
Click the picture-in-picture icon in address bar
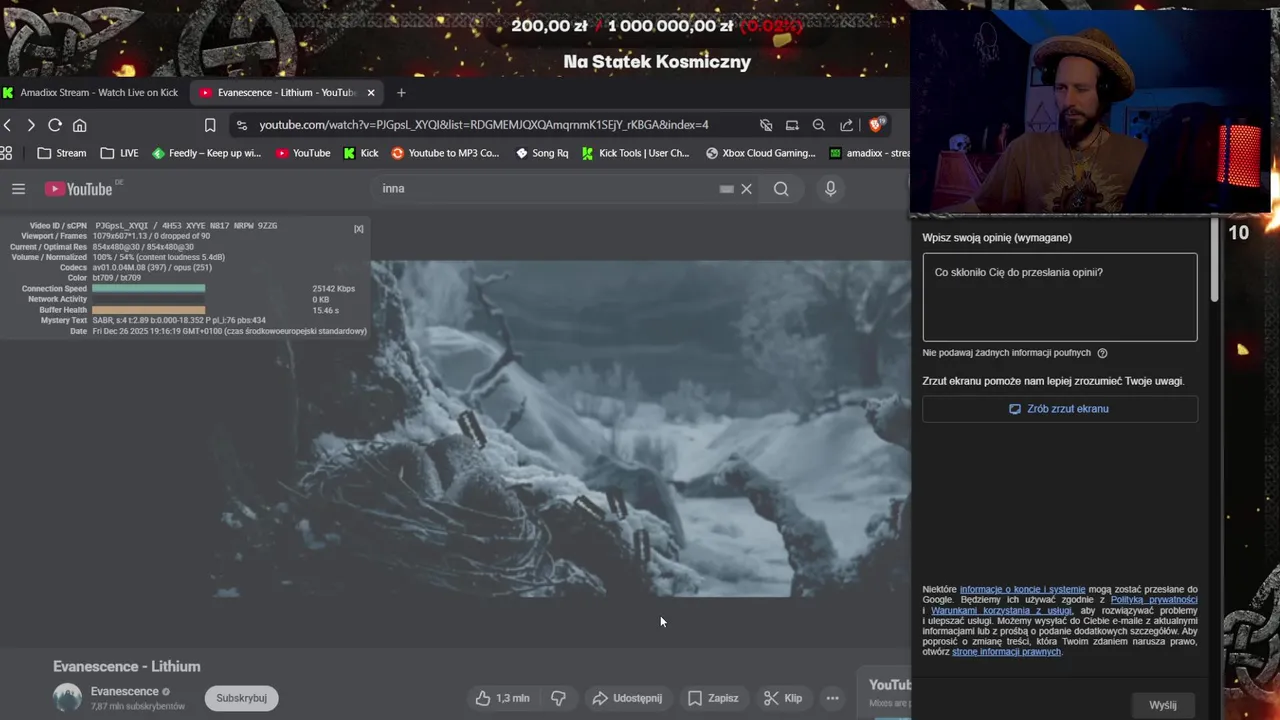[x=792, y=125]
